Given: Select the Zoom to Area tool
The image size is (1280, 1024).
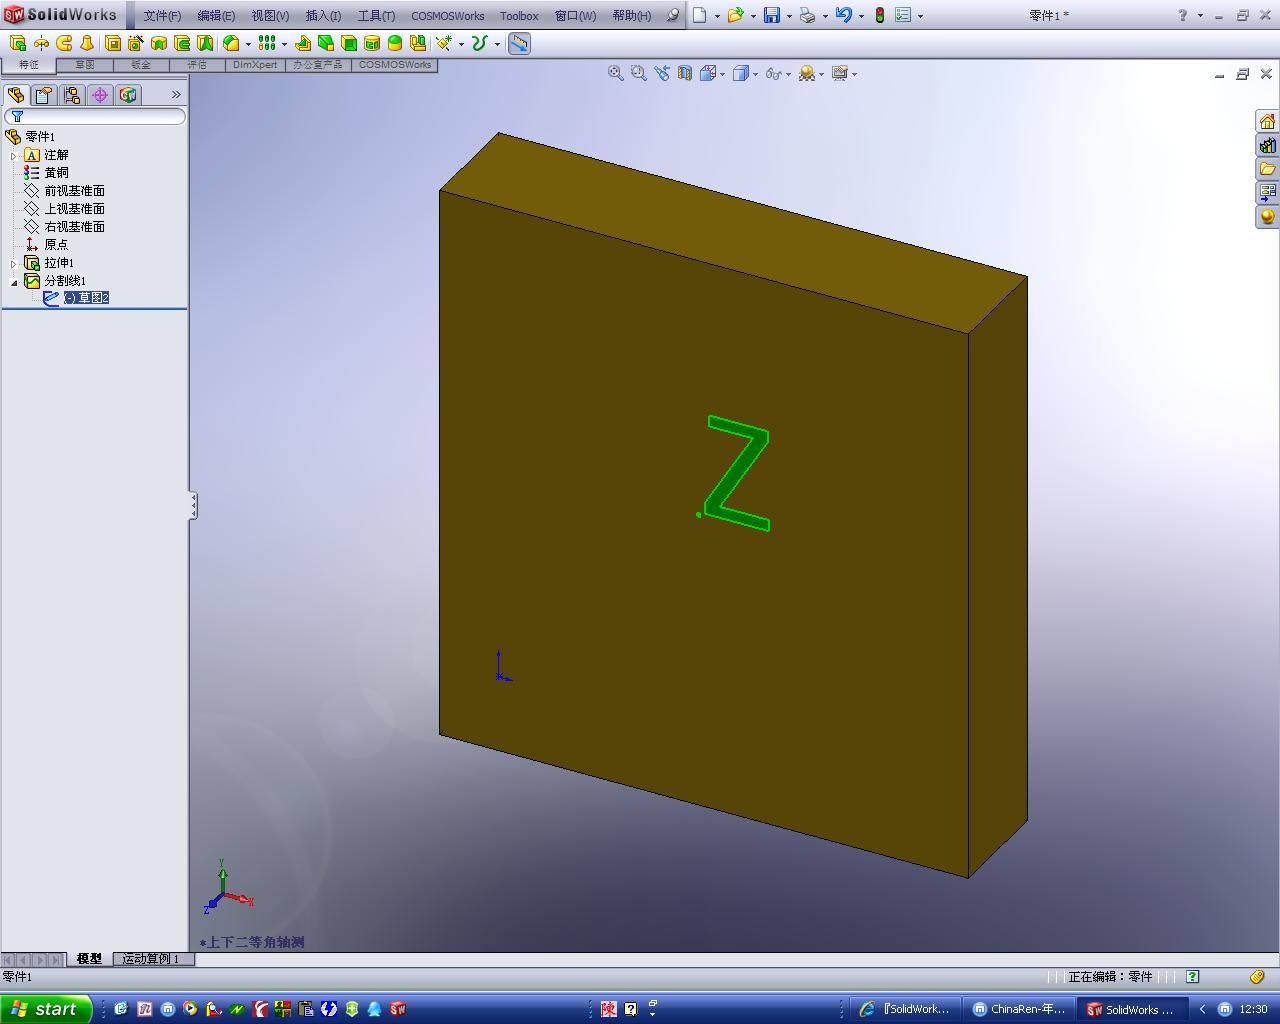Looking at the screenshot, I should click(x=639, y=73).
